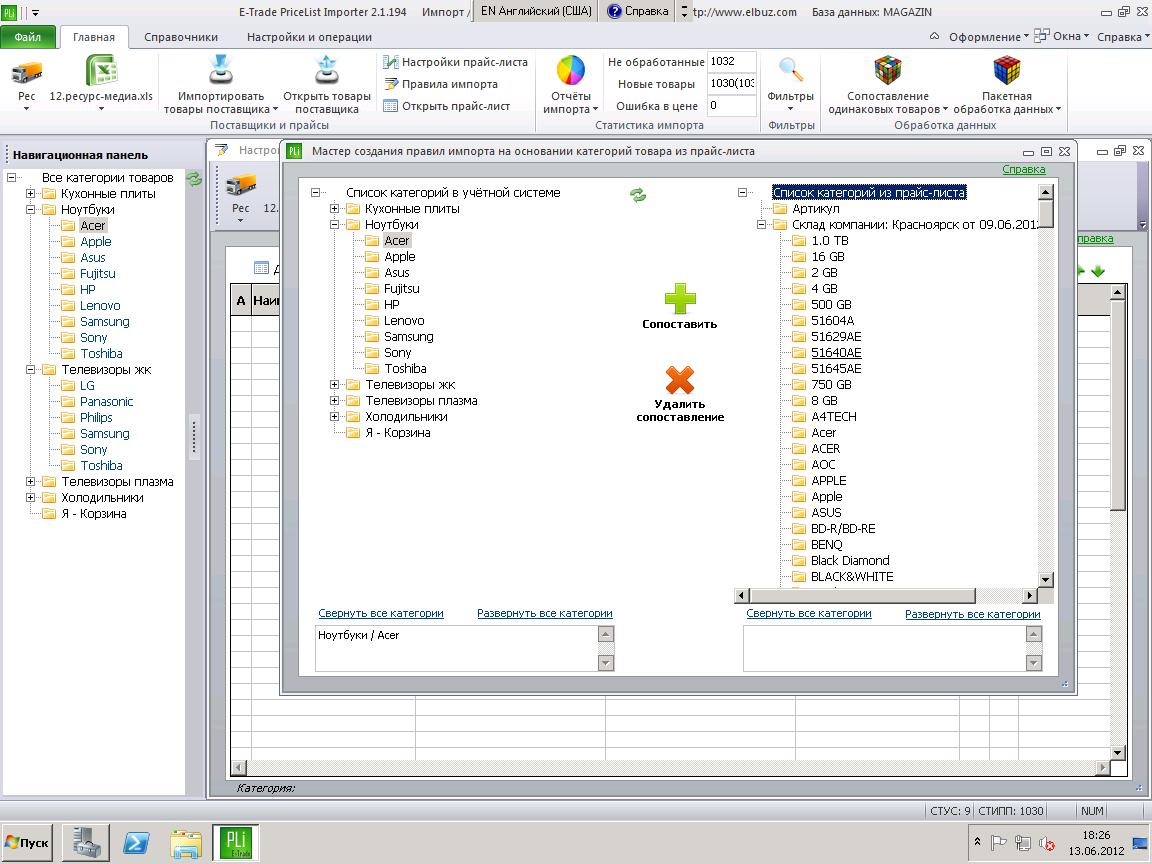
Task: Open the Справка menu at top right
Action: tap(1123, 37)
